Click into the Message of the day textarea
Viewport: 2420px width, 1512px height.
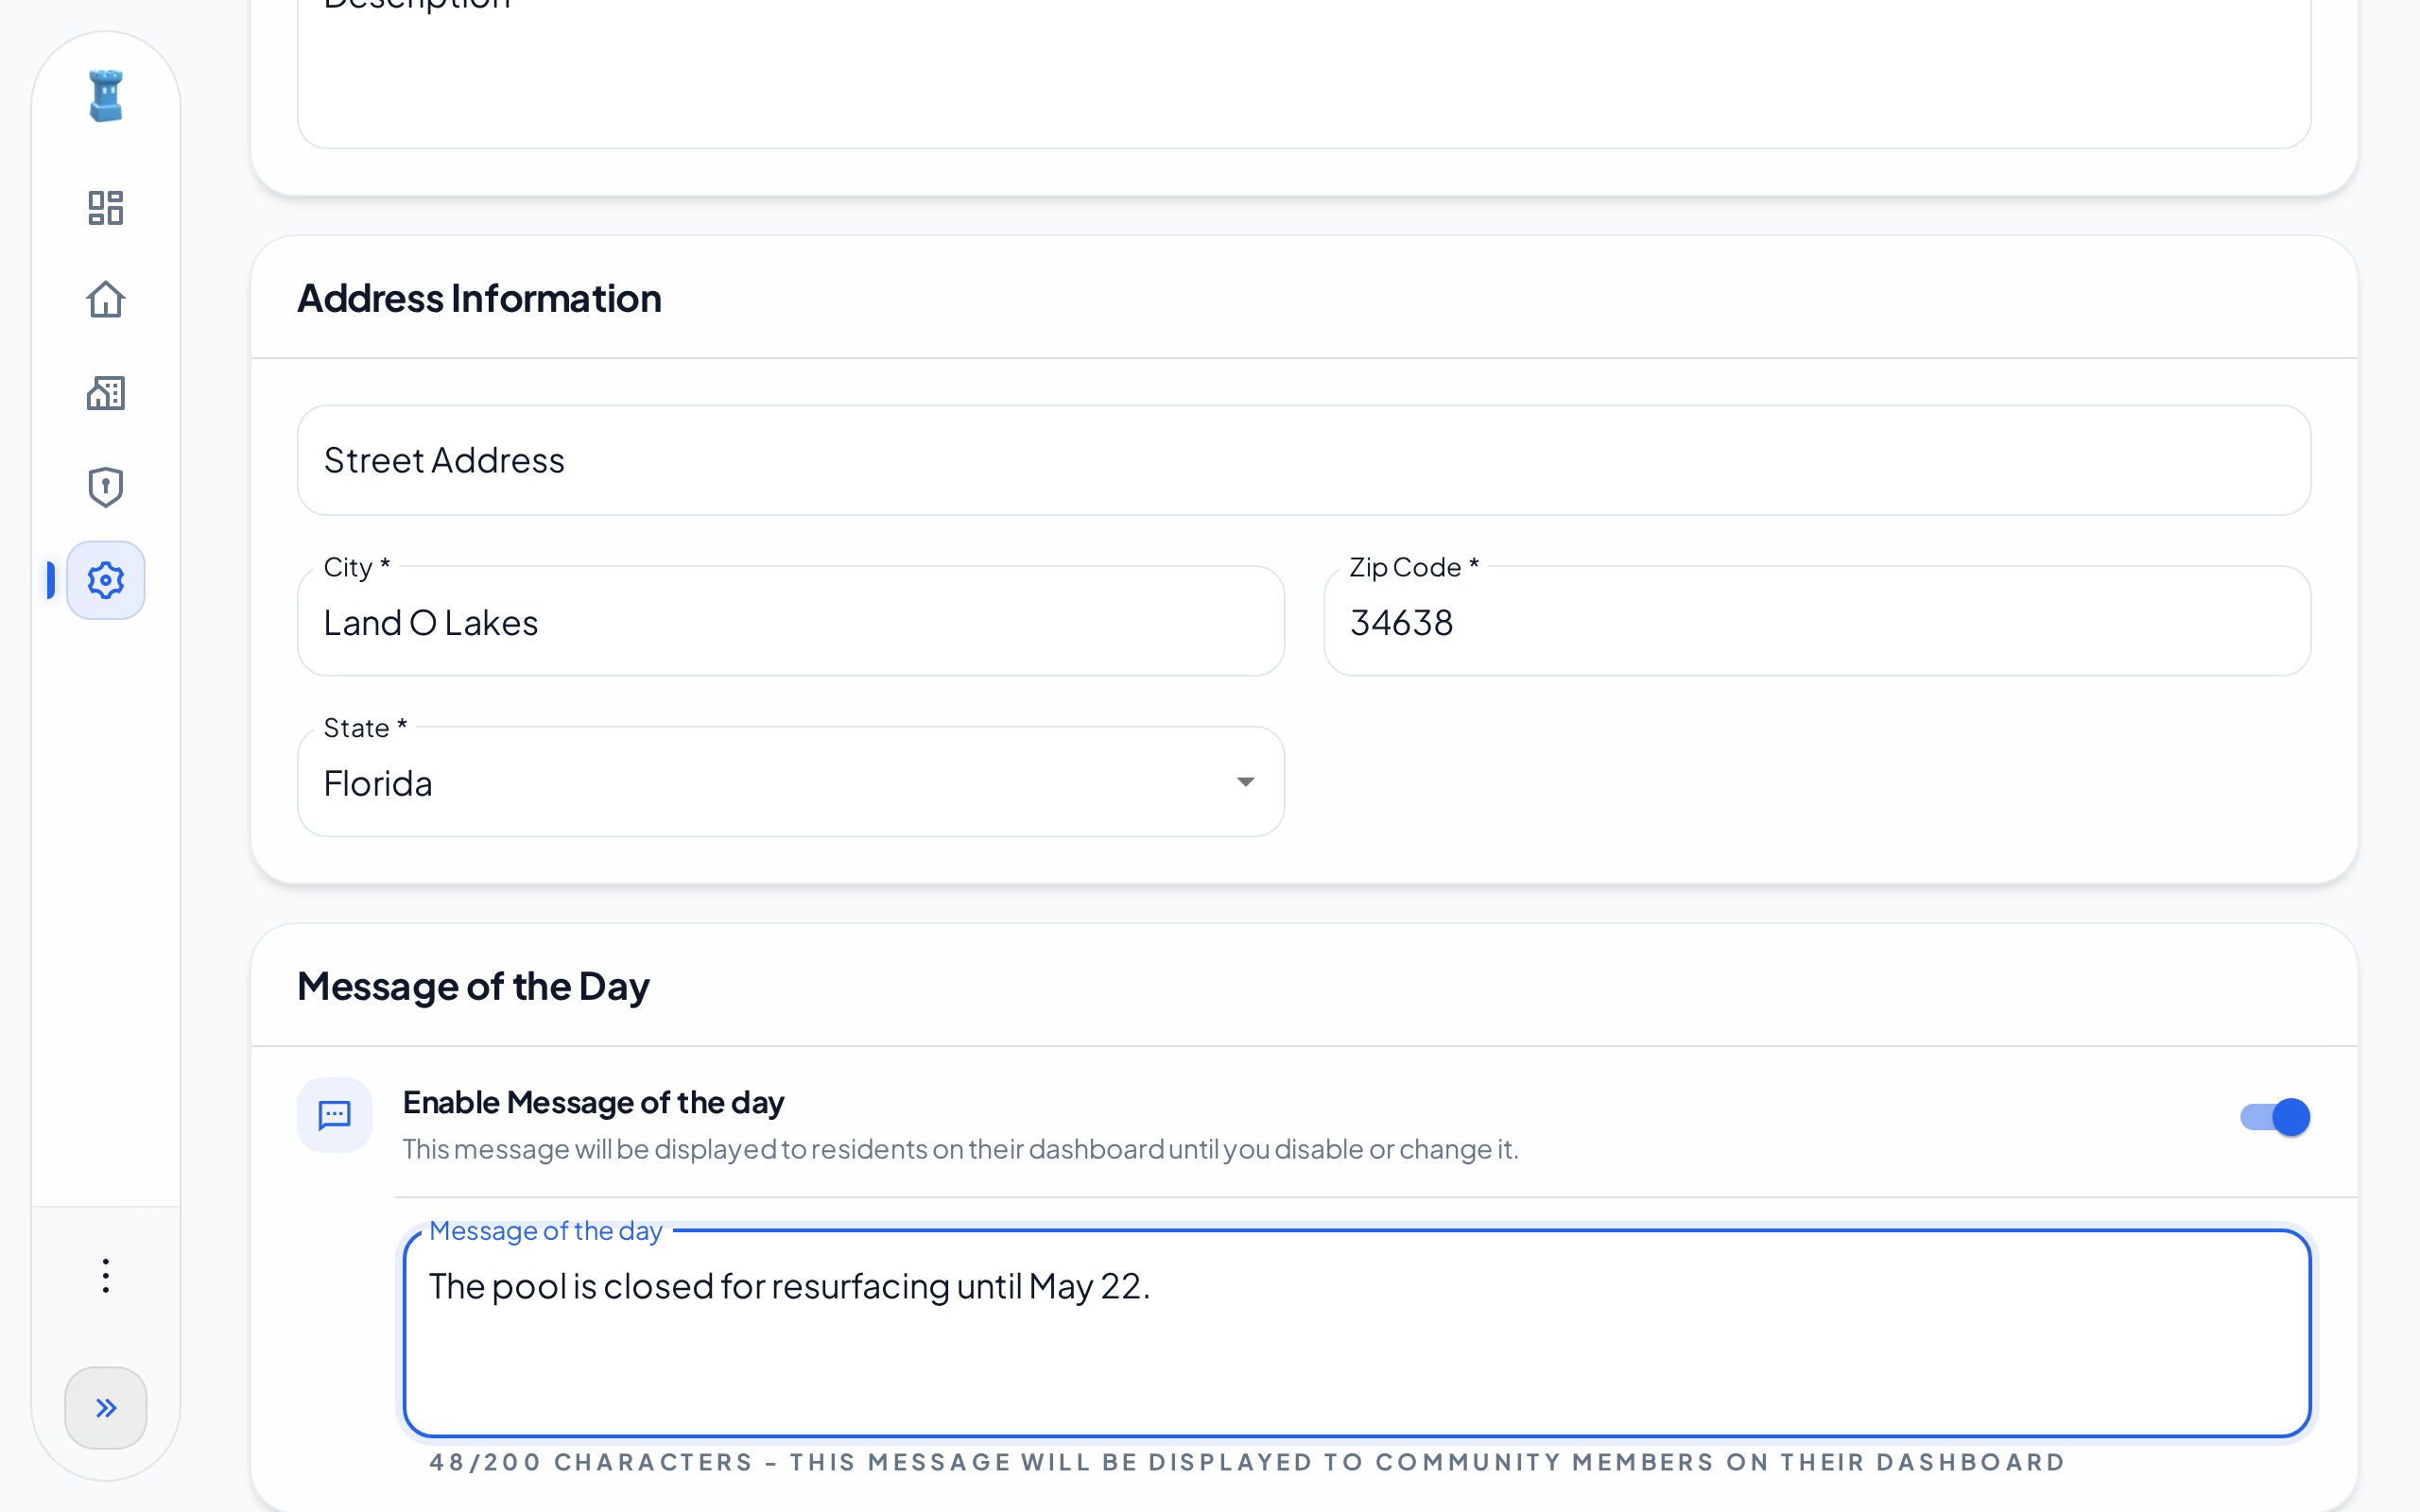1357,1333
